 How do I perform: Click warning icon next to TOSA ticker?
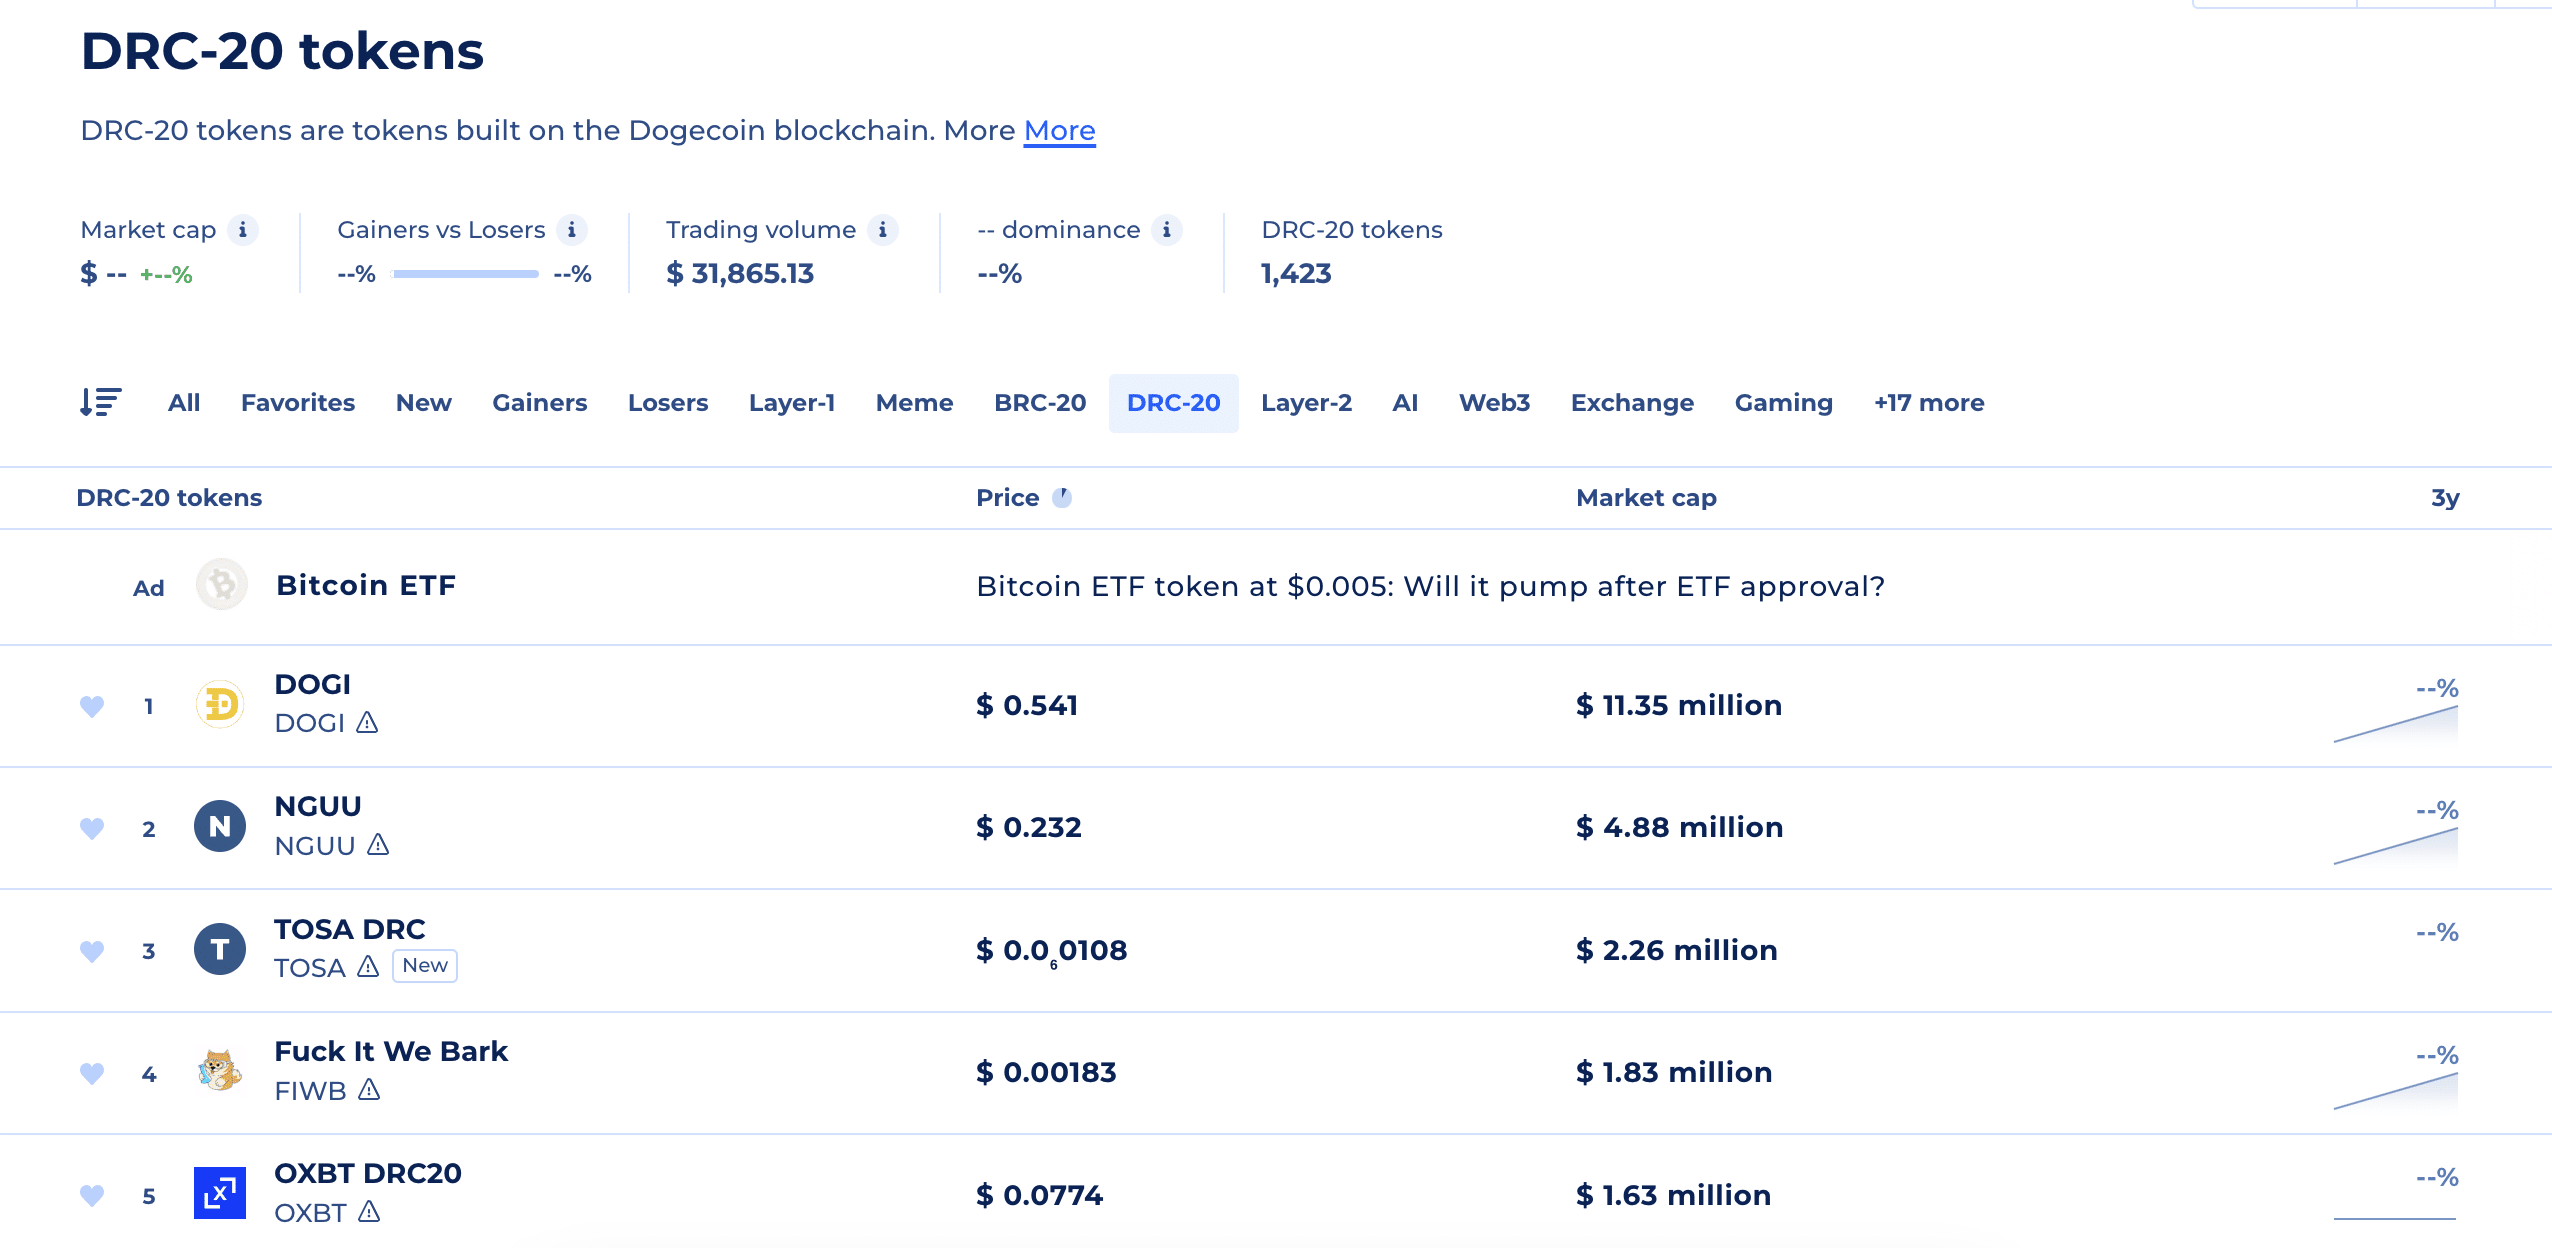pyautogui.click(x=368, y=966)
